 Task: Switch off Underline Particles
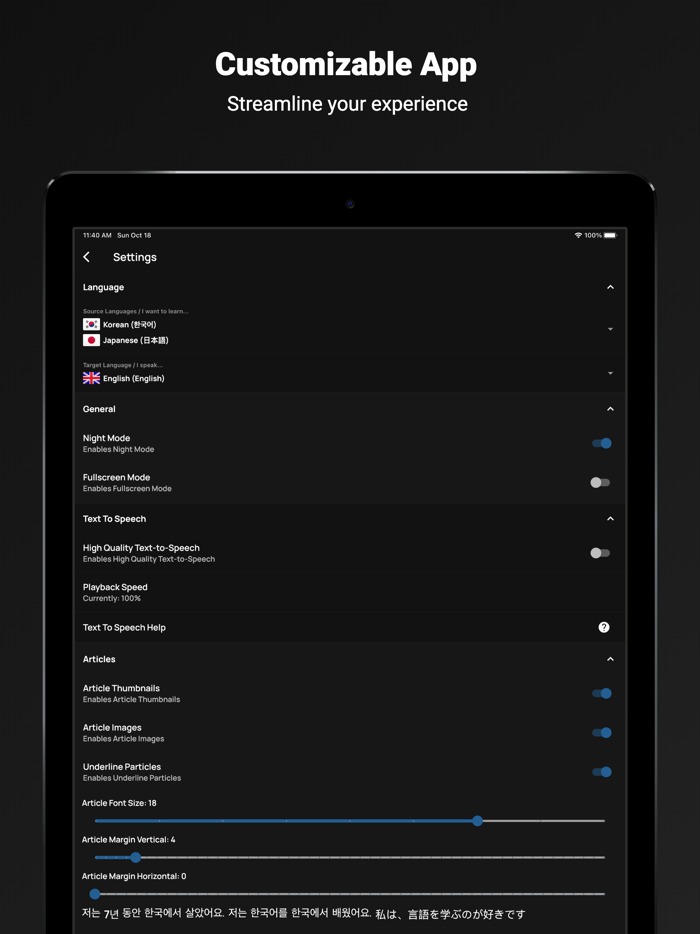tap(601, 772)
